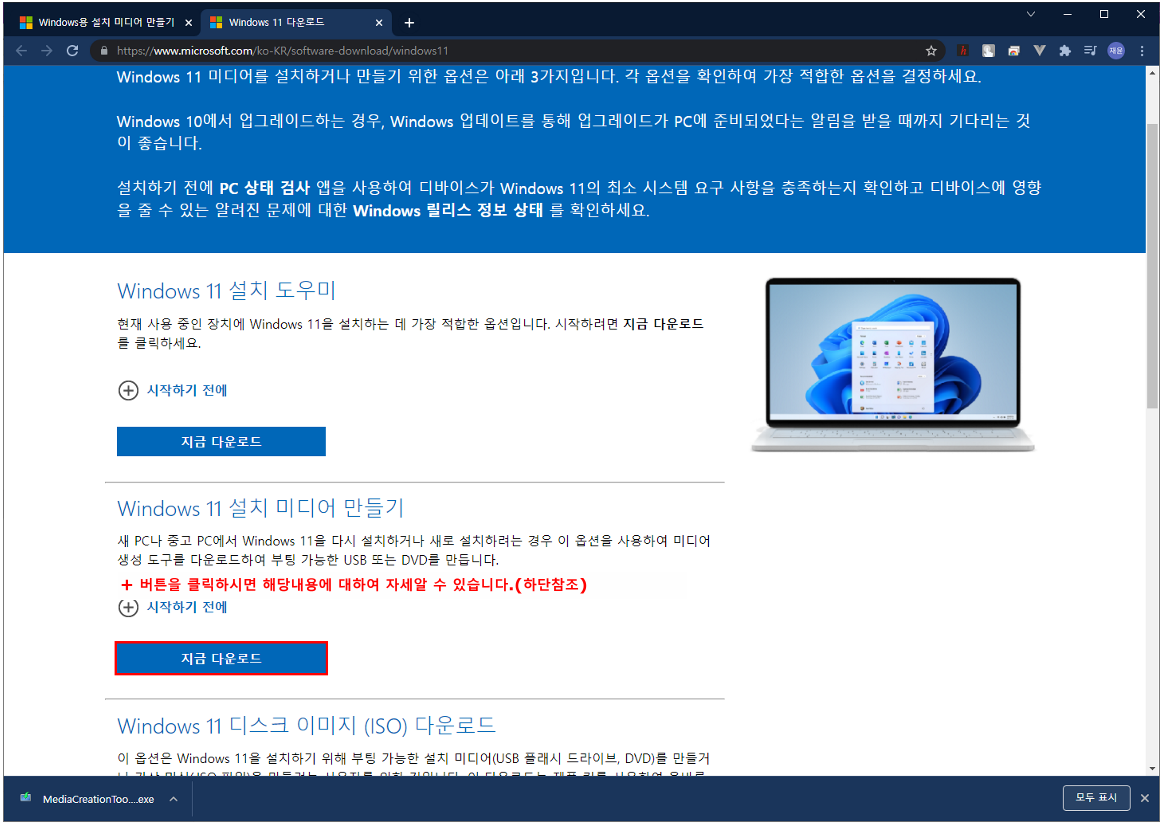Open the stacked windows Chrome extension

click(x=1013, y=50)
